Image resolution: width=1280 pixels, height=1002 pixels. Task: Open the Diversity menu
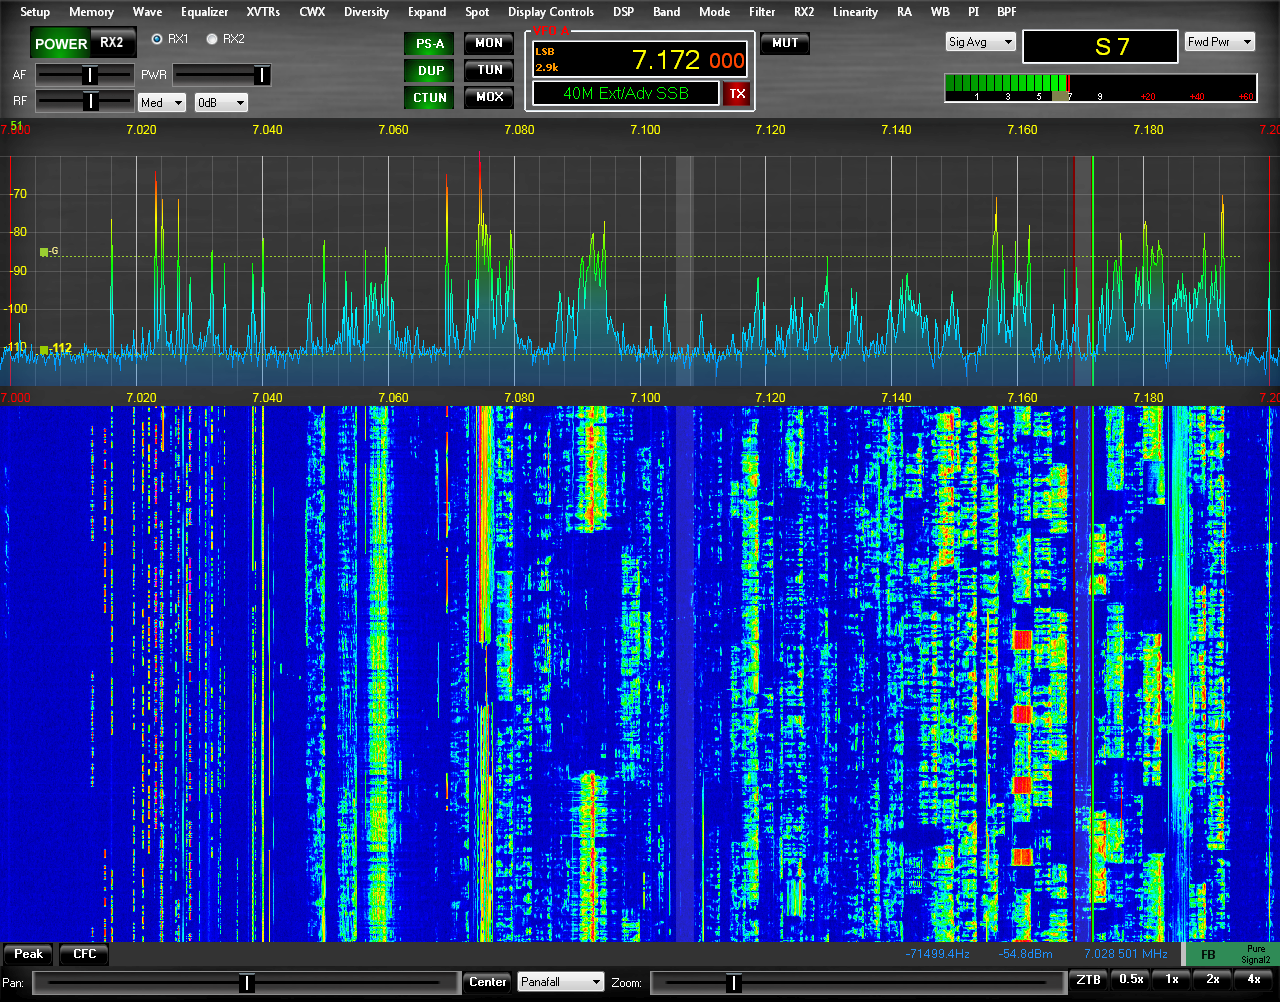[x=366, y=12]
